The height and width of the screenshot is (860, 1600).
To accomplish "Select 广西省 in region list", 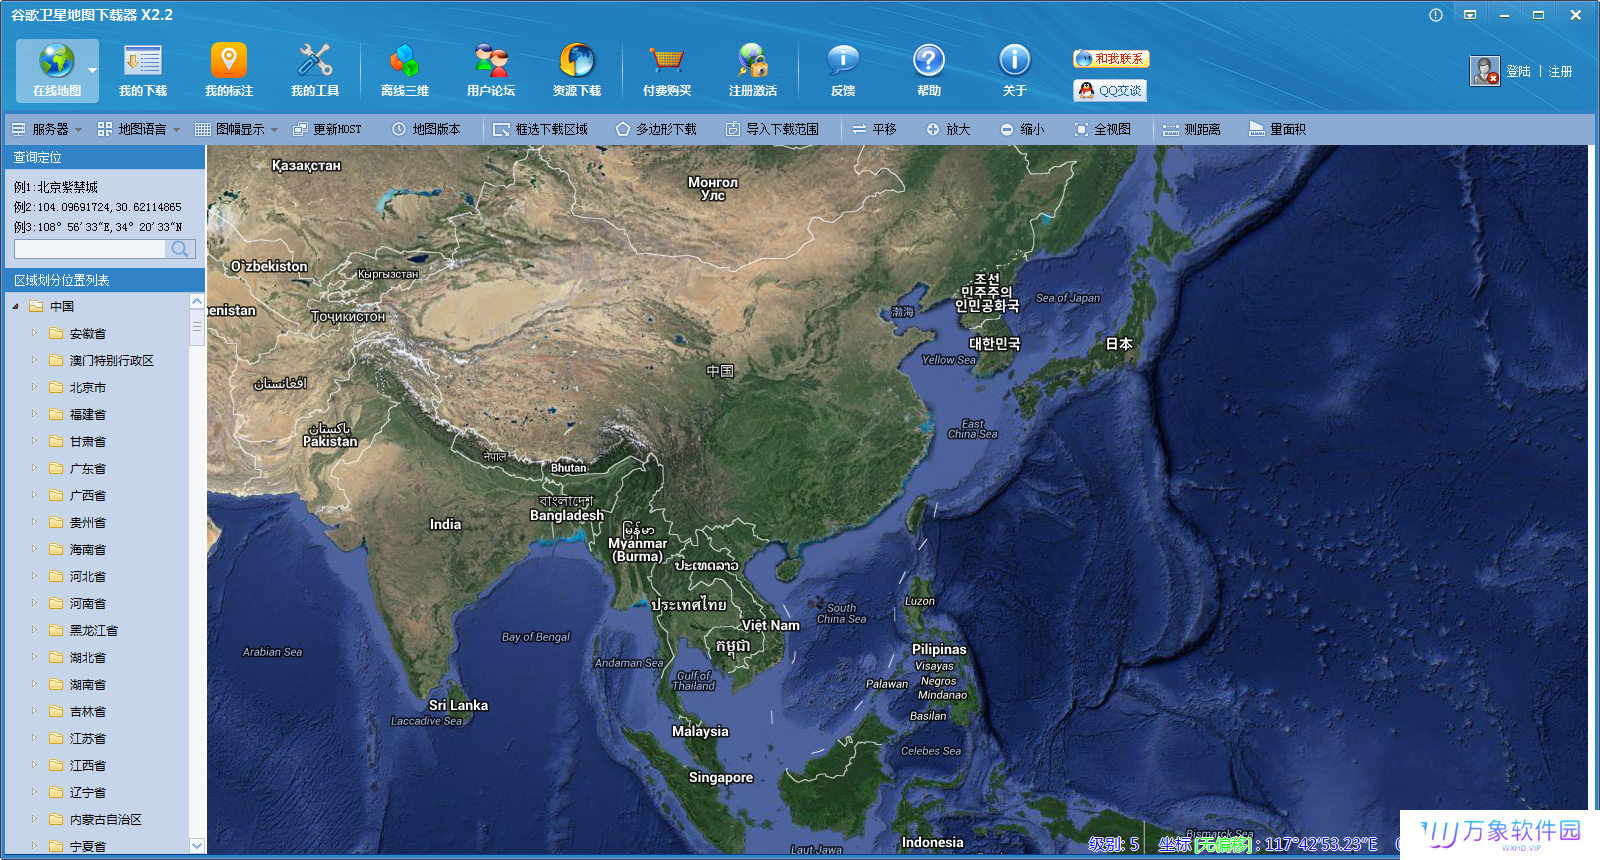I will (87, 496).
